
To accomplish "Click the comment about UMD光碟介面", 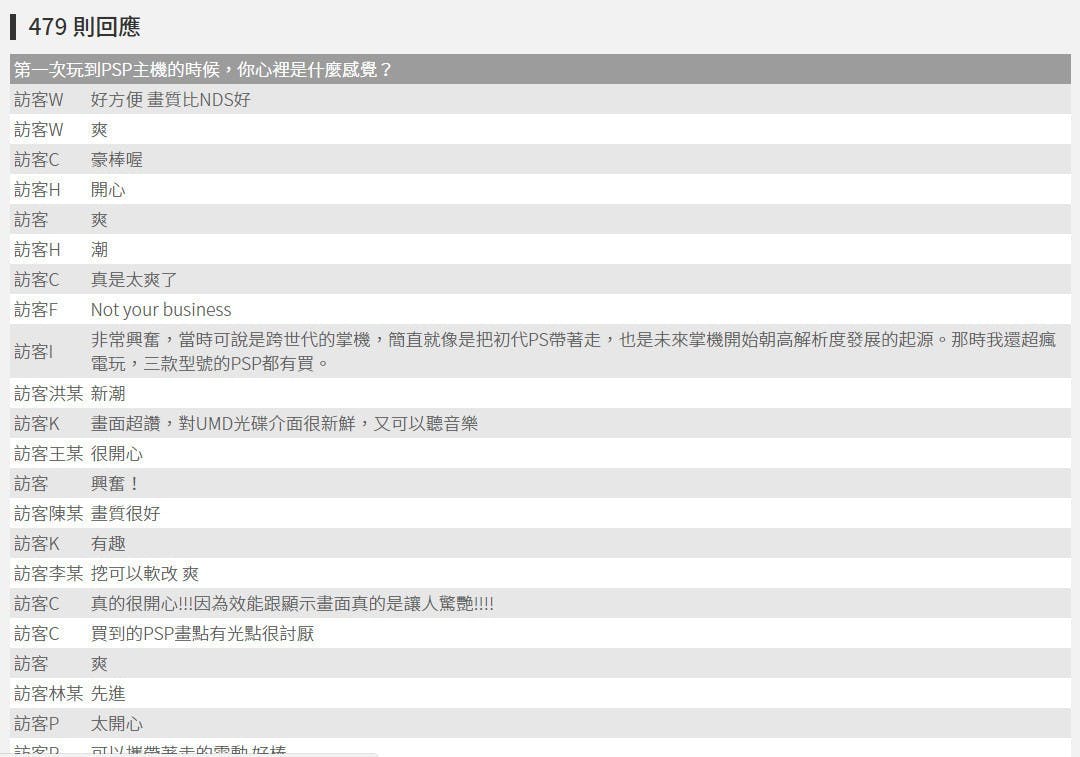I will 284,424.
